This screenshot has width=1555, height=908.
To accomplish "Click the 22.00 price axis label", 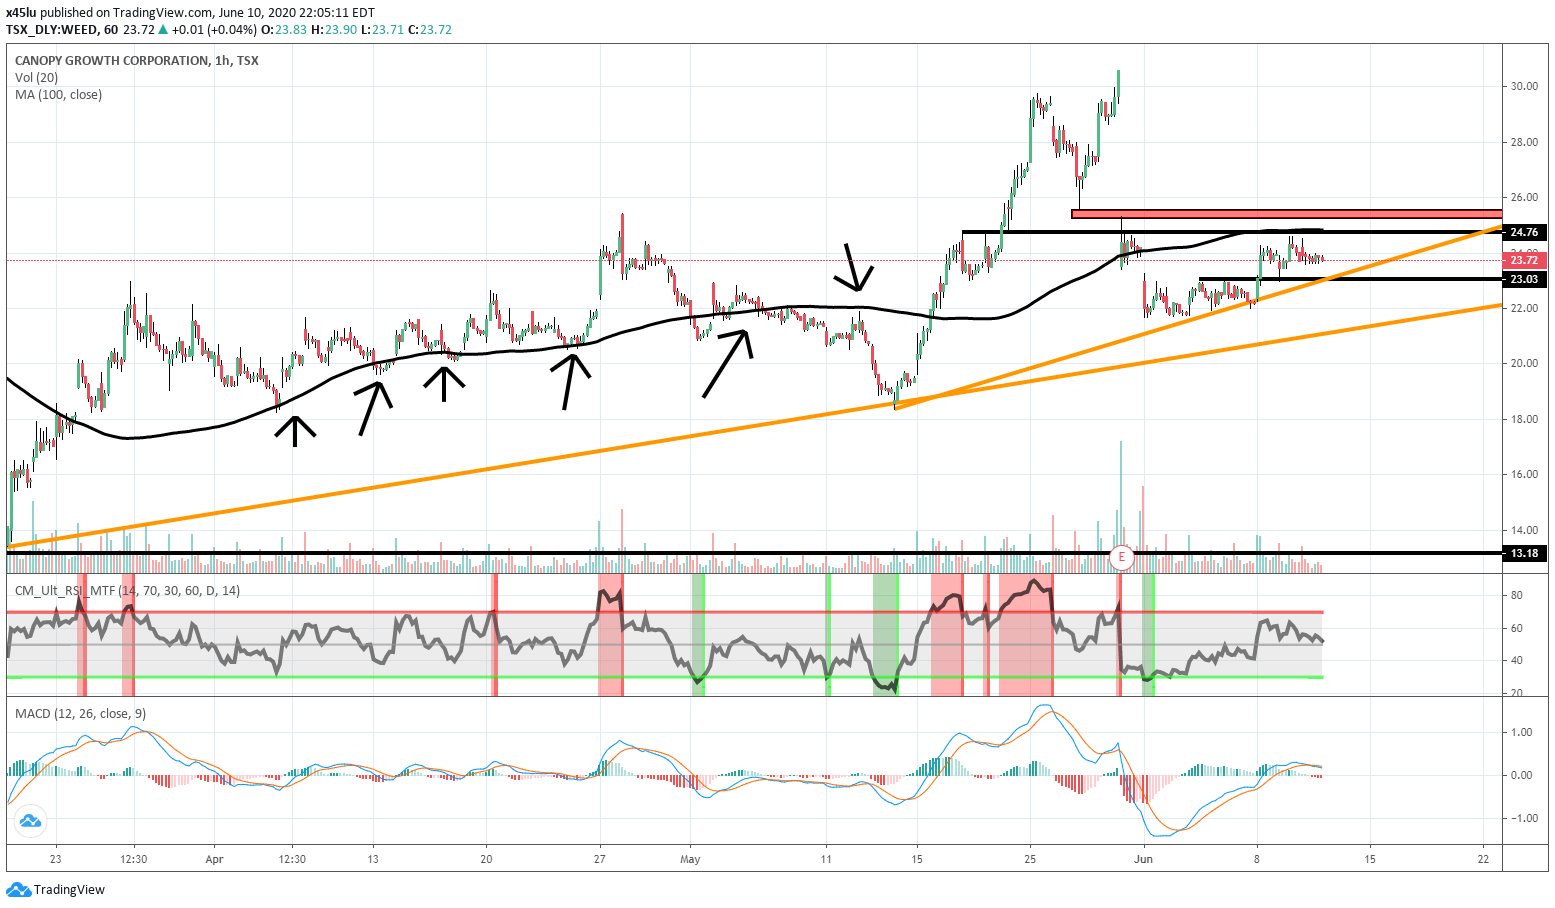I will tap(1524, 308).
